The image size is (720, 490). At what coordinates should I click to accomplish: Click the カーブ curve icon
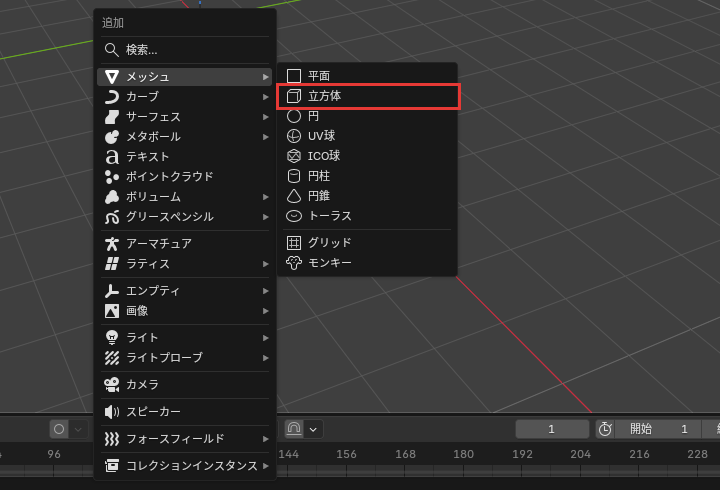pos(112,97)
